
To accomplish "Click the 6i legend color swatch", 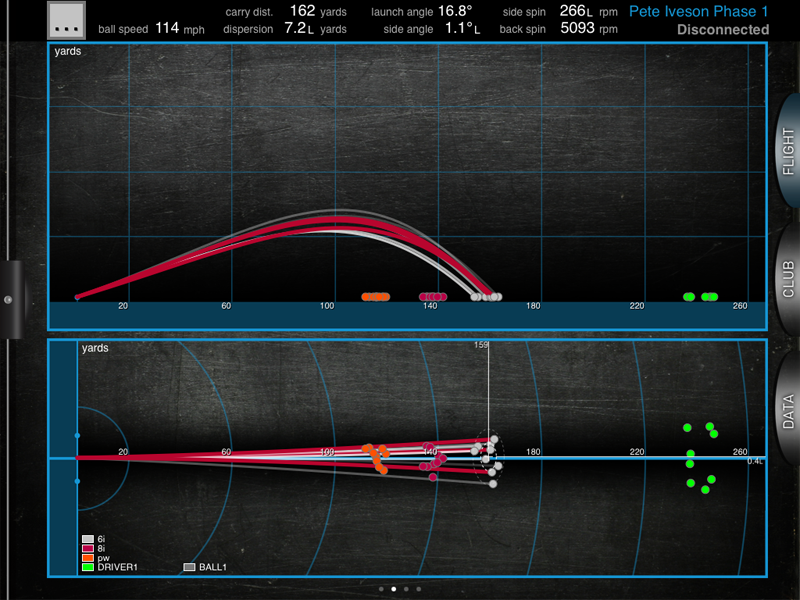I will click(87, 539).
